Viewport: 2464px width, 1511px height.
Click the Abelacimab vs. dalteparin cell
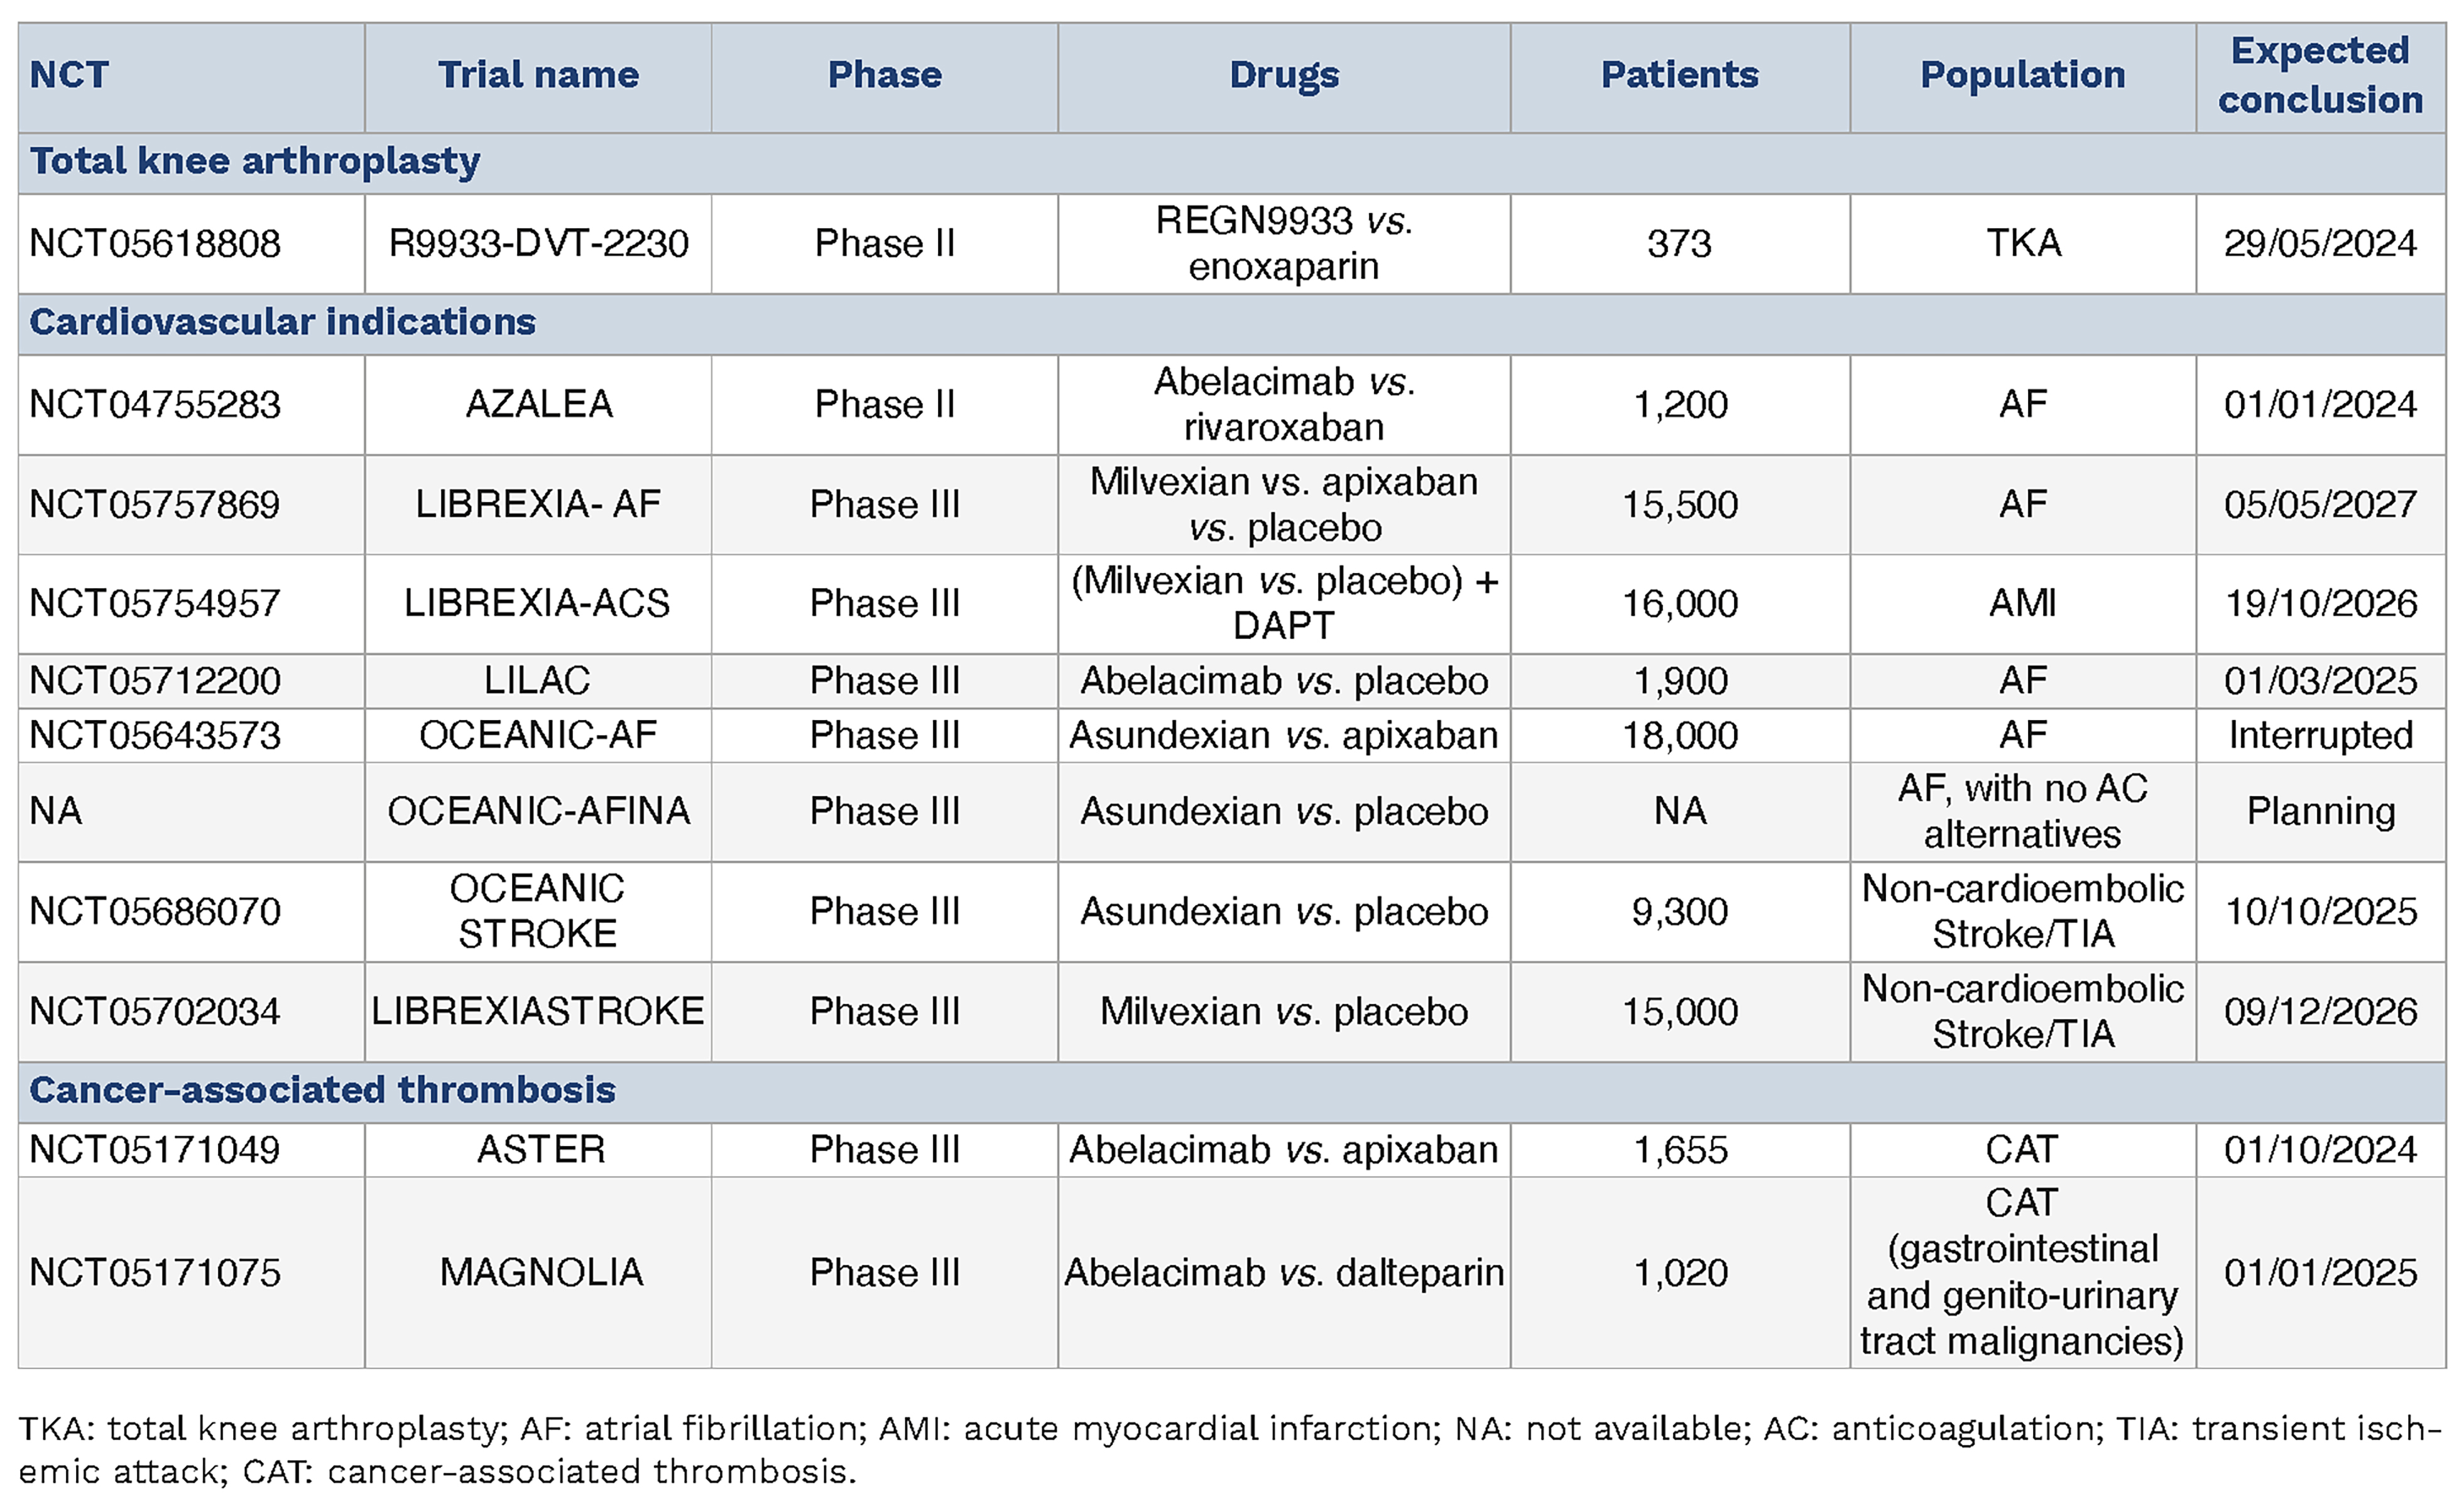1284,1272
